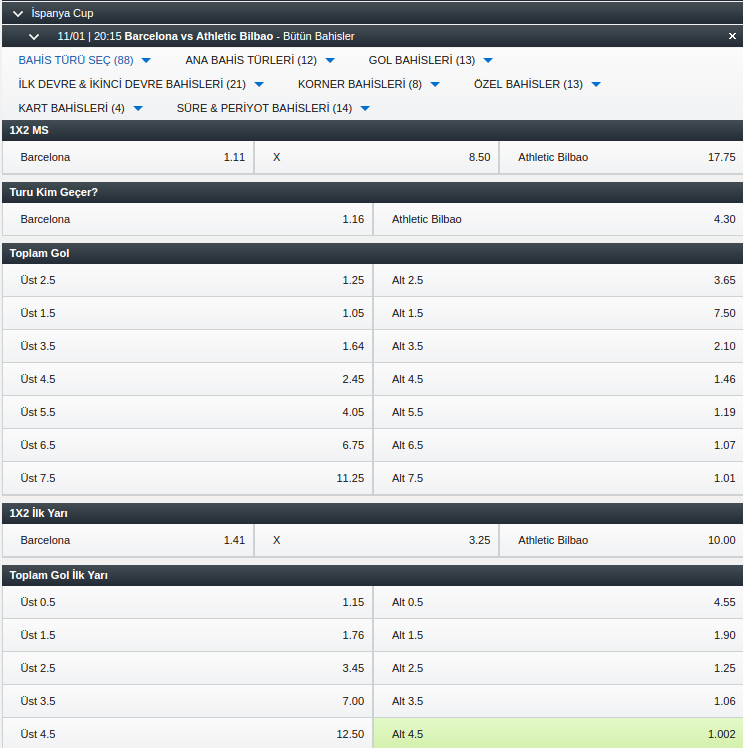The height and width of the screenshot is (748, 743).
Task: Choose Üst 1.5 at 1.05 Toplam Gol
Action: [187, 313]
